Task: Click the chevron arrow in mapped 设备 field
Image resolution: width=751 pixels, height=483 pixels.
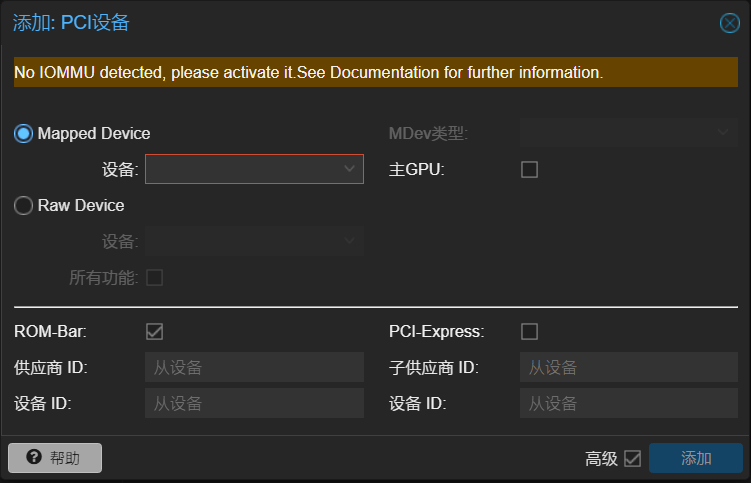Action: [350, 169]
